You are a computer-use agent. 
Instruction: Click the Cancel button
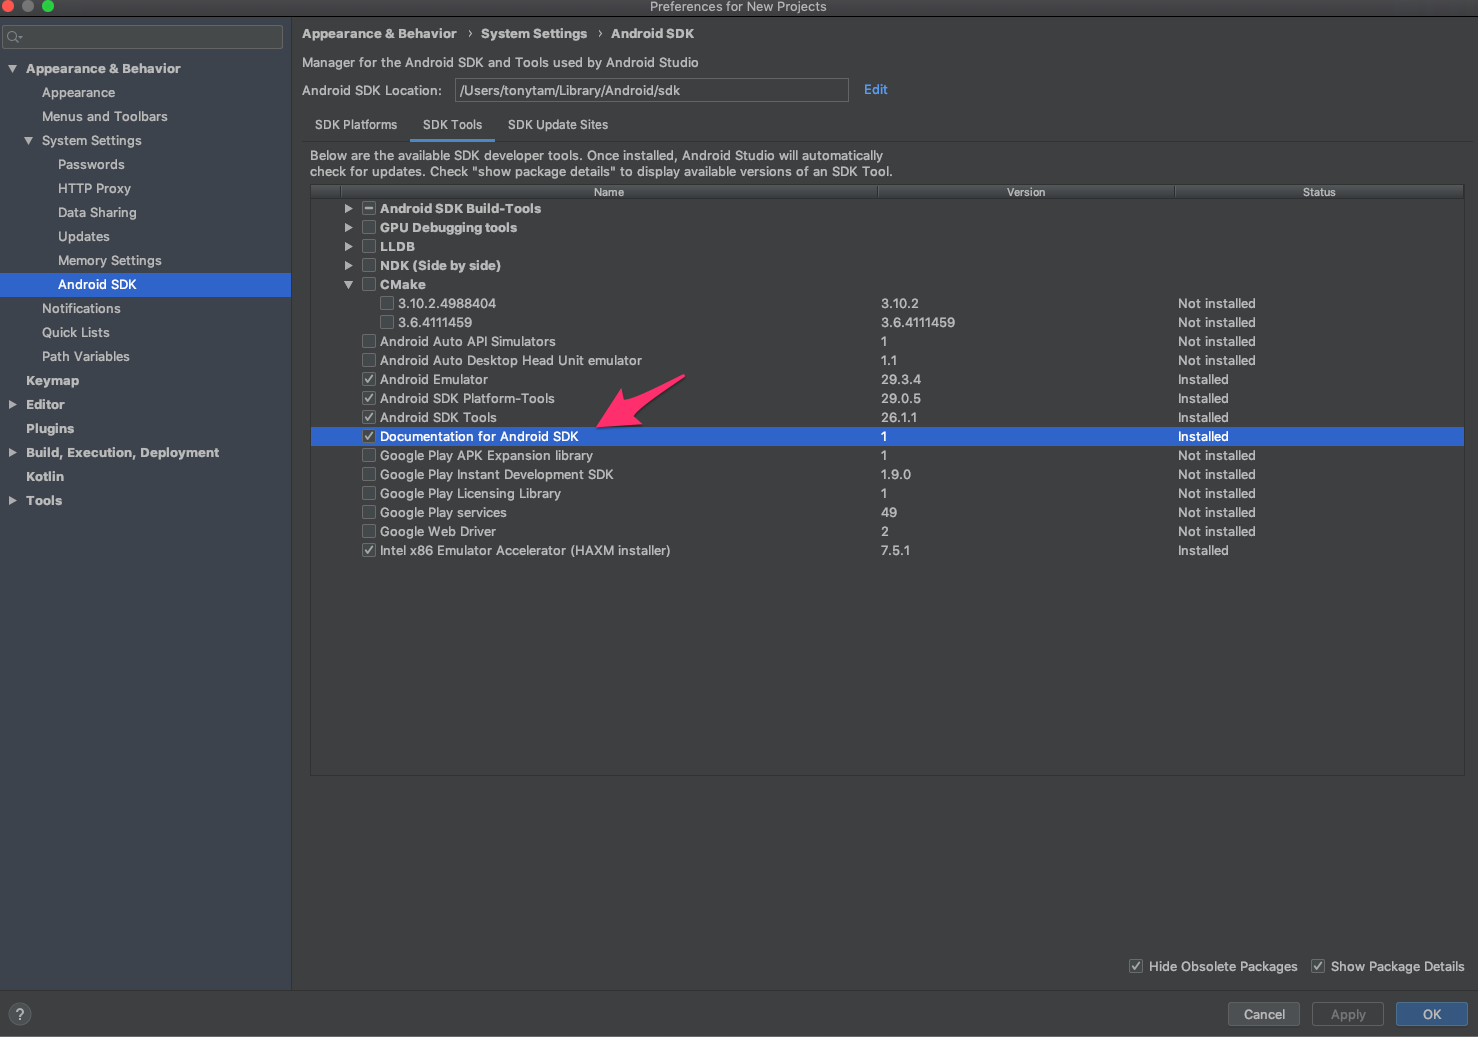(x=1264, y=1014)
